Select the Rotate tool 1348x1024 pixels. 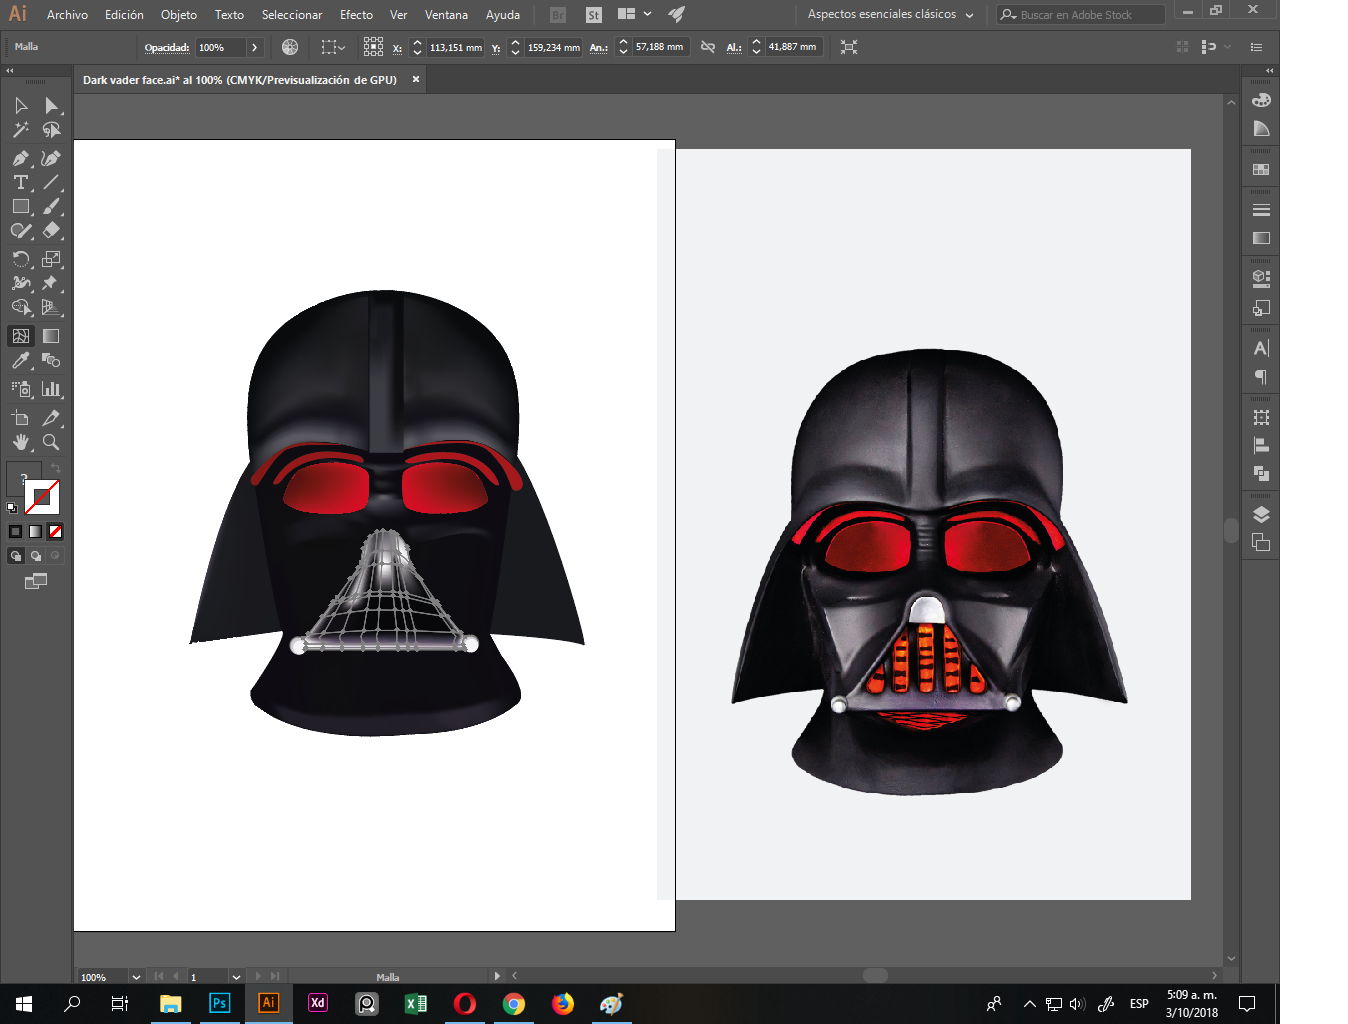pyautogui.click(x=21, y=259)
